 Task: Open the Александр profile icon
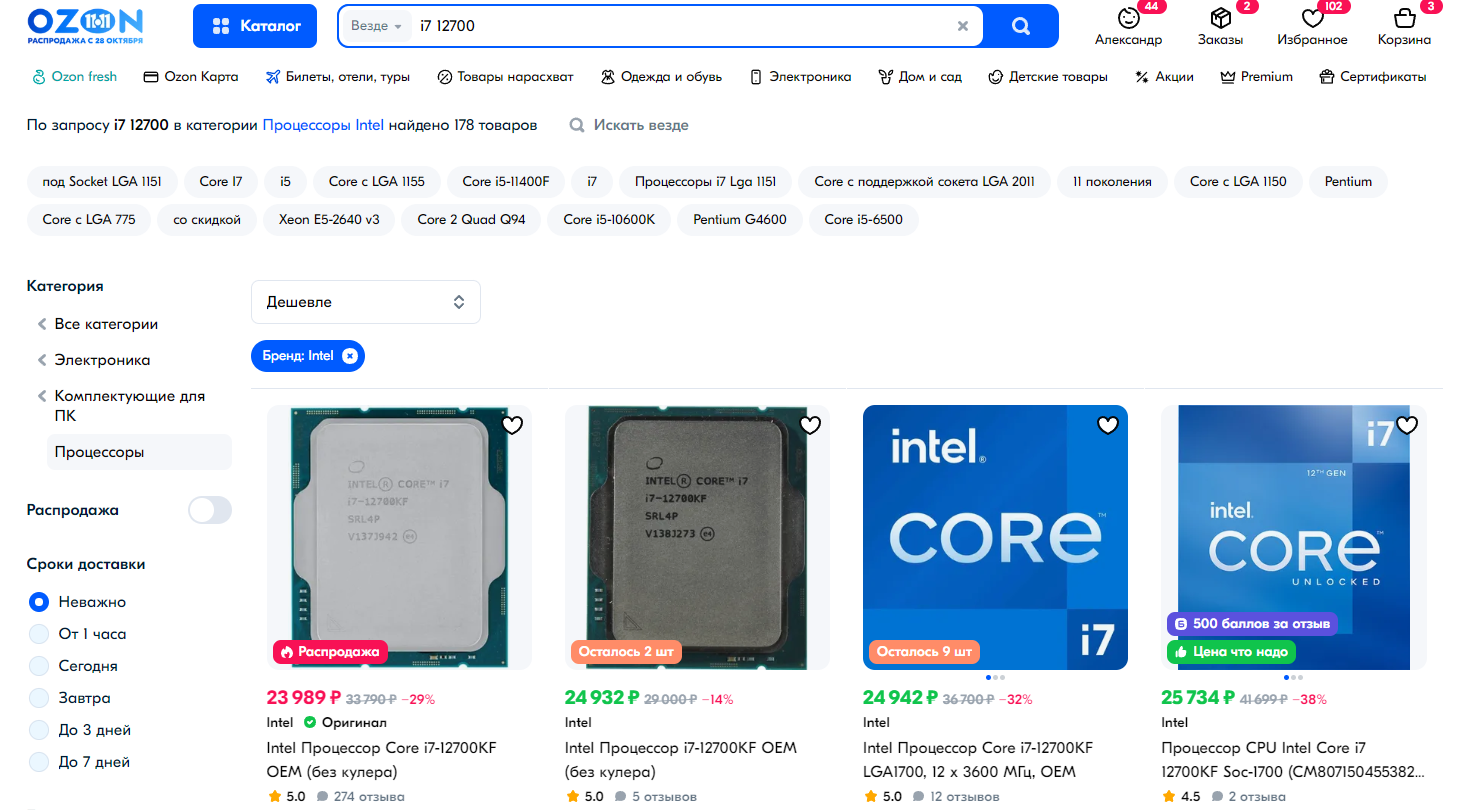pos(1129,19)
